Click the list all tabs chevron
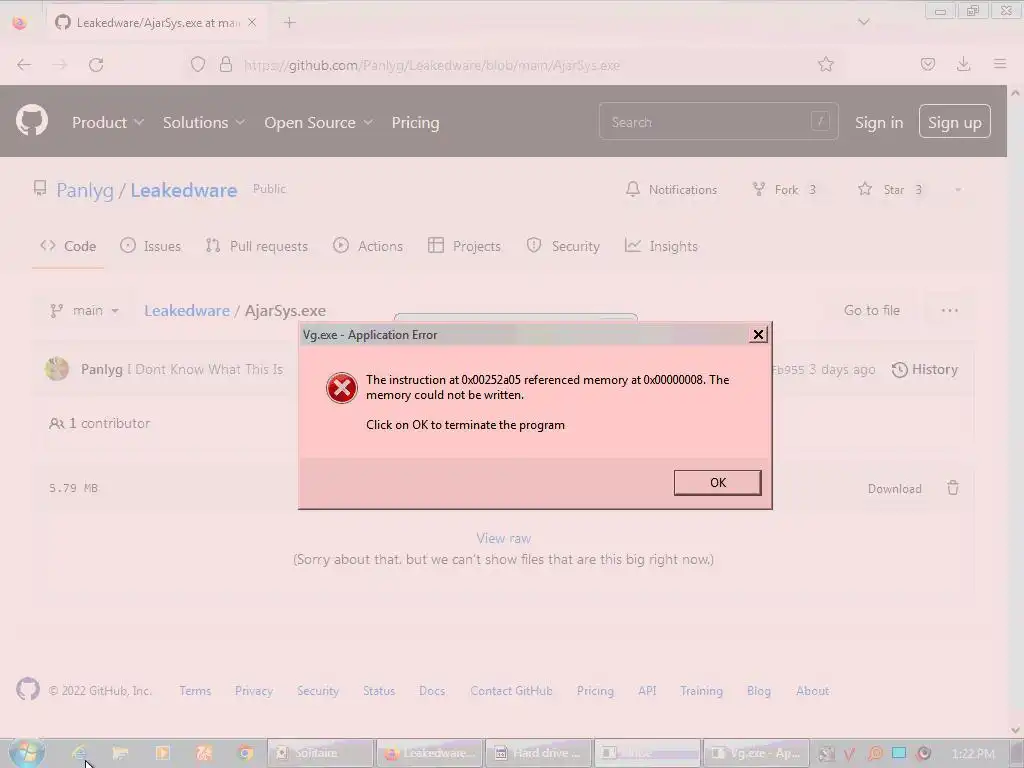The image size is (1024, 768). point(863,22)
